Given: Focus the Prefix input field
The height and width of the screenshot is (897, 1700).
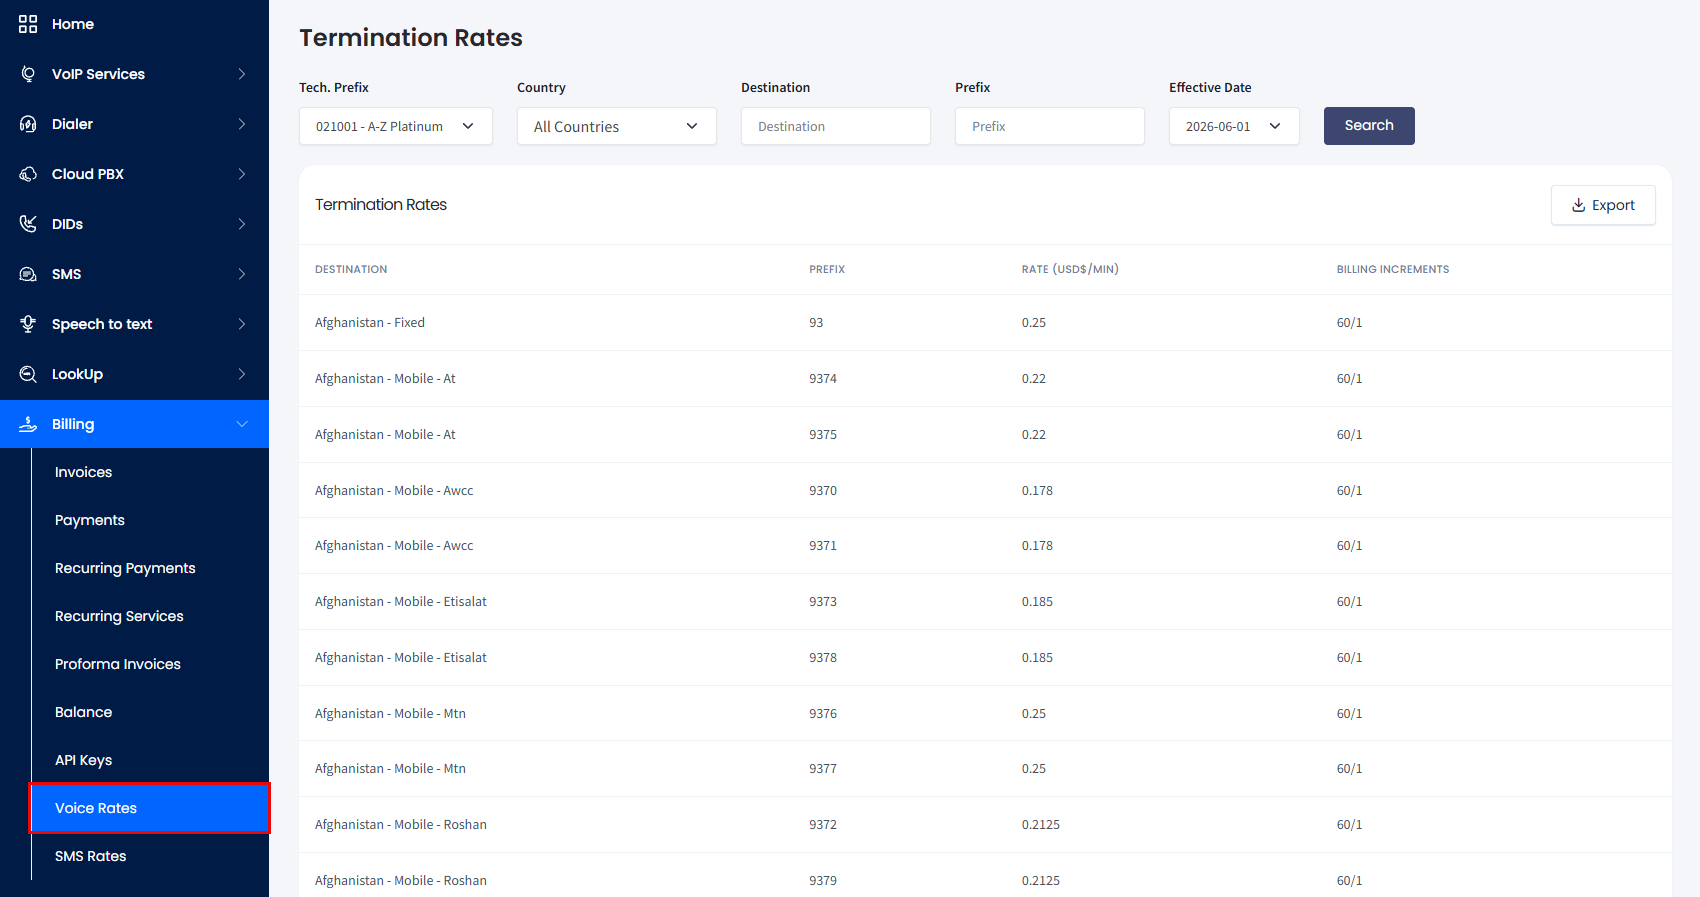Looking at the screenshot, I should point(1050,126).
